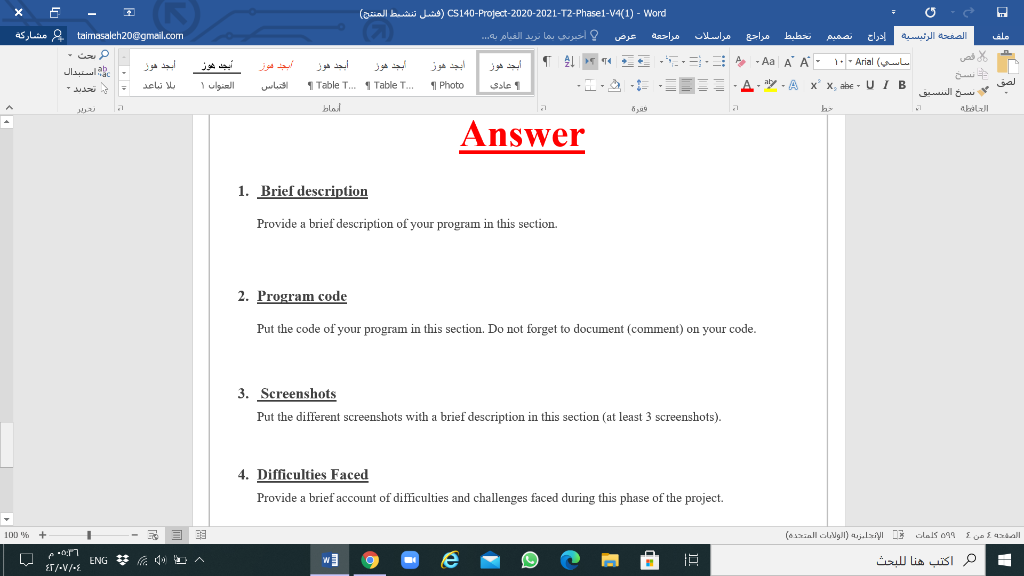This screenshot has height=576, width=1024.
Task: Apply strikethrough to the text
Action: click(x=846, y=85)
